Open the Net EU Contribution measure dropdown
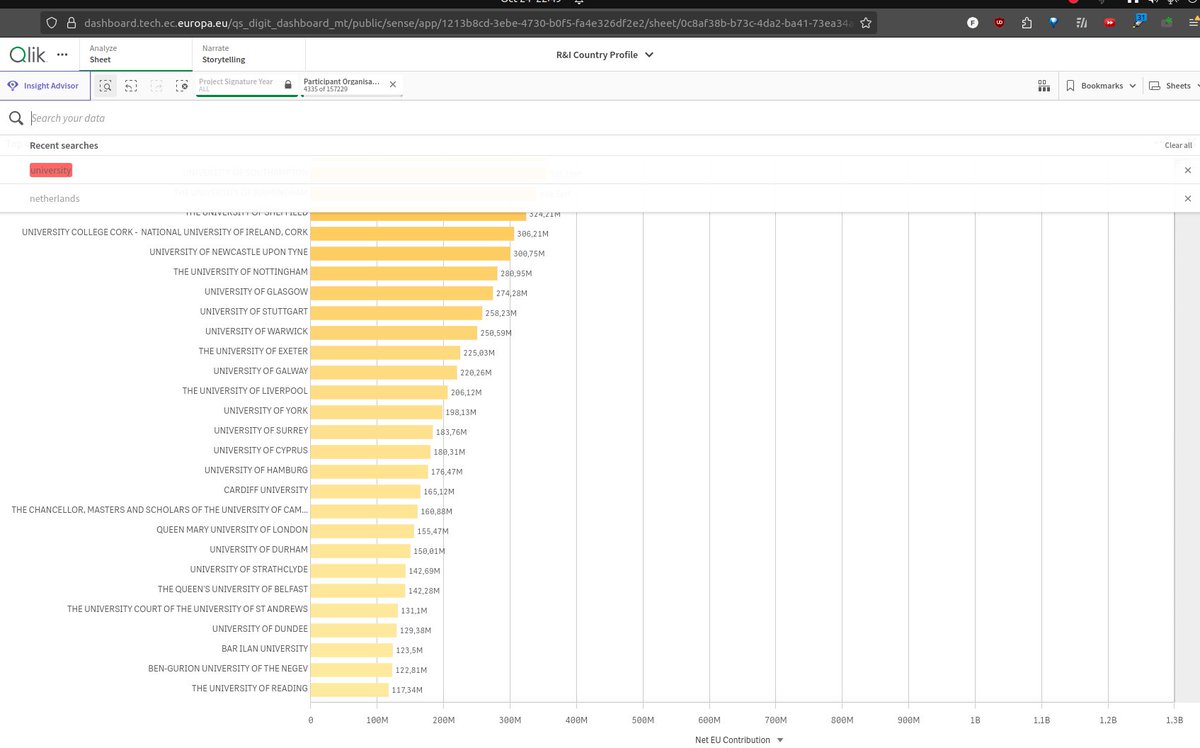This screenshot has height=748, width=1200. click(739, 740)
